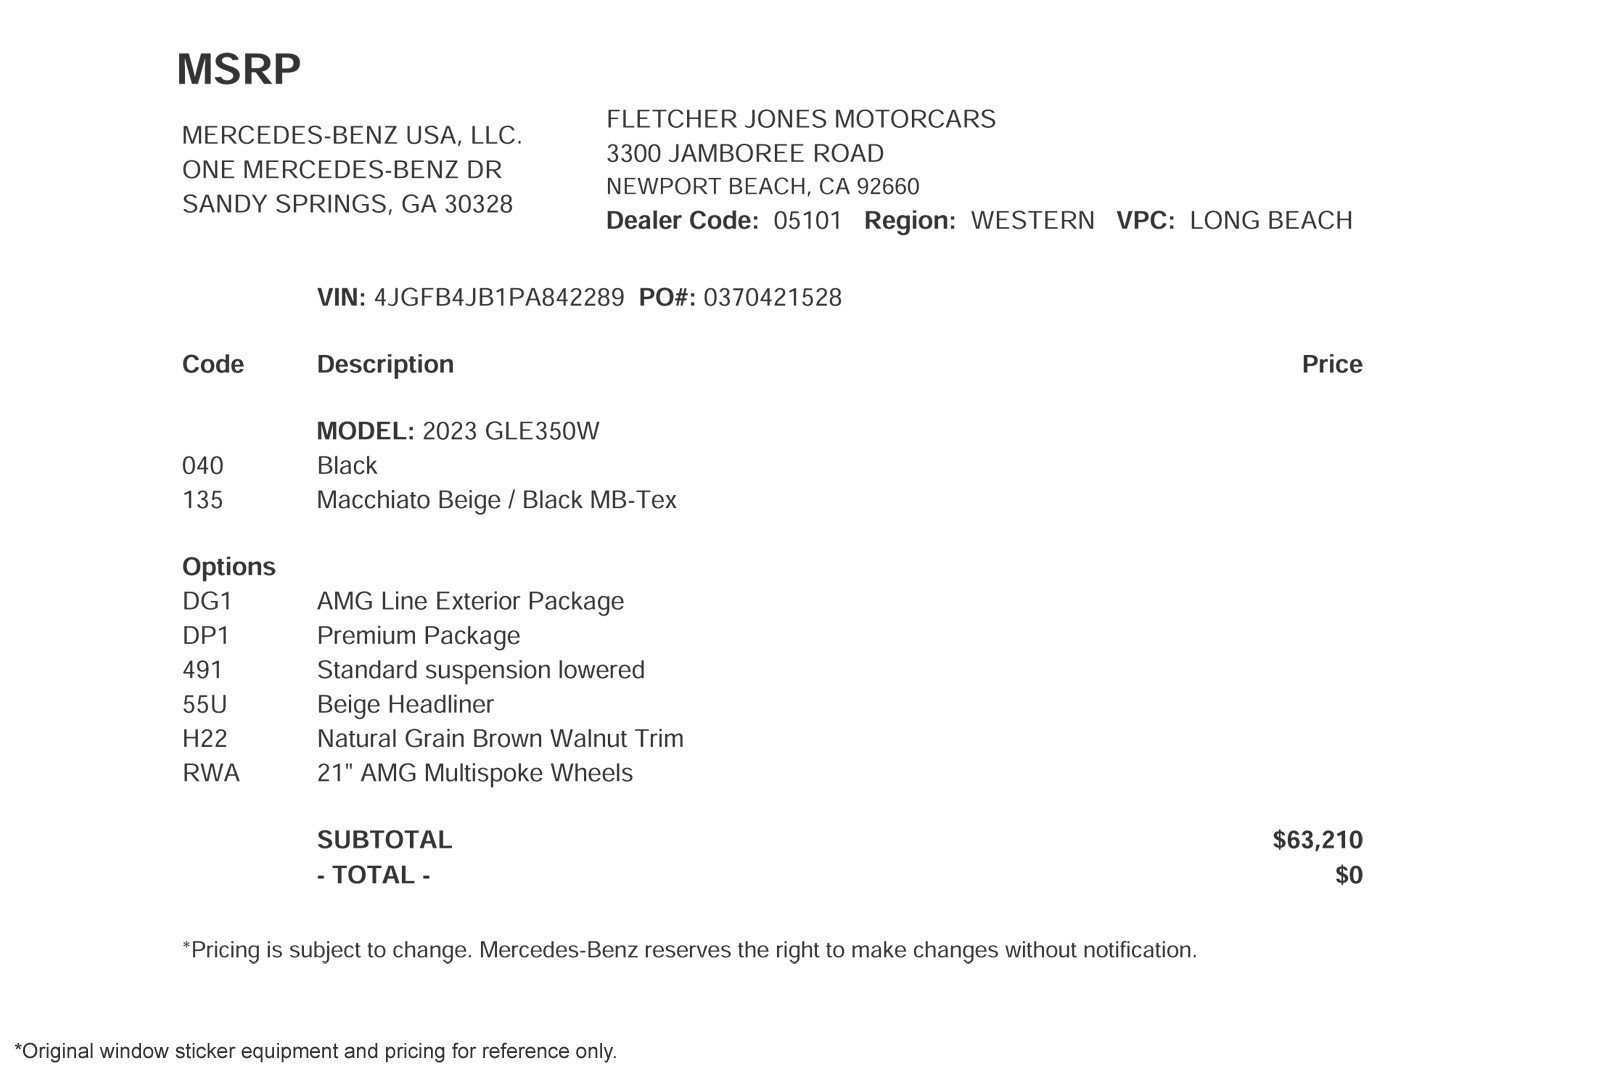Click Natural Grain Brown Walnut Trim
Screen dimensions: 1600x1067
pos(500,739)
